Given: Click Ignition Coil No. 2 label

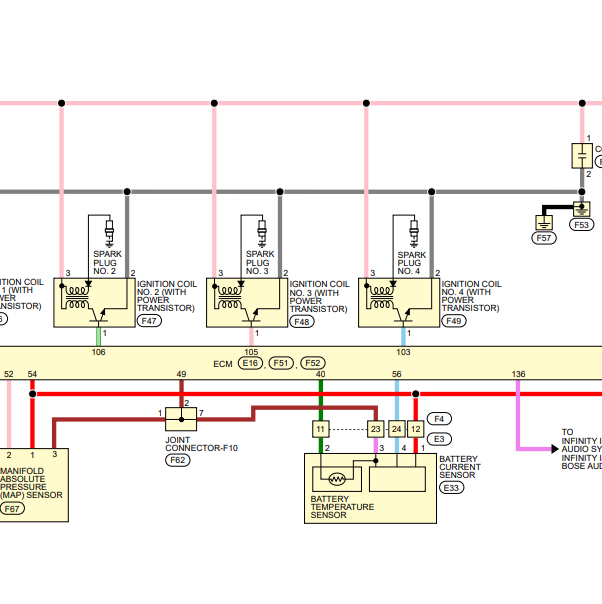Looking at the screenshot, I should pyautogui.click(x=167, y=296).
